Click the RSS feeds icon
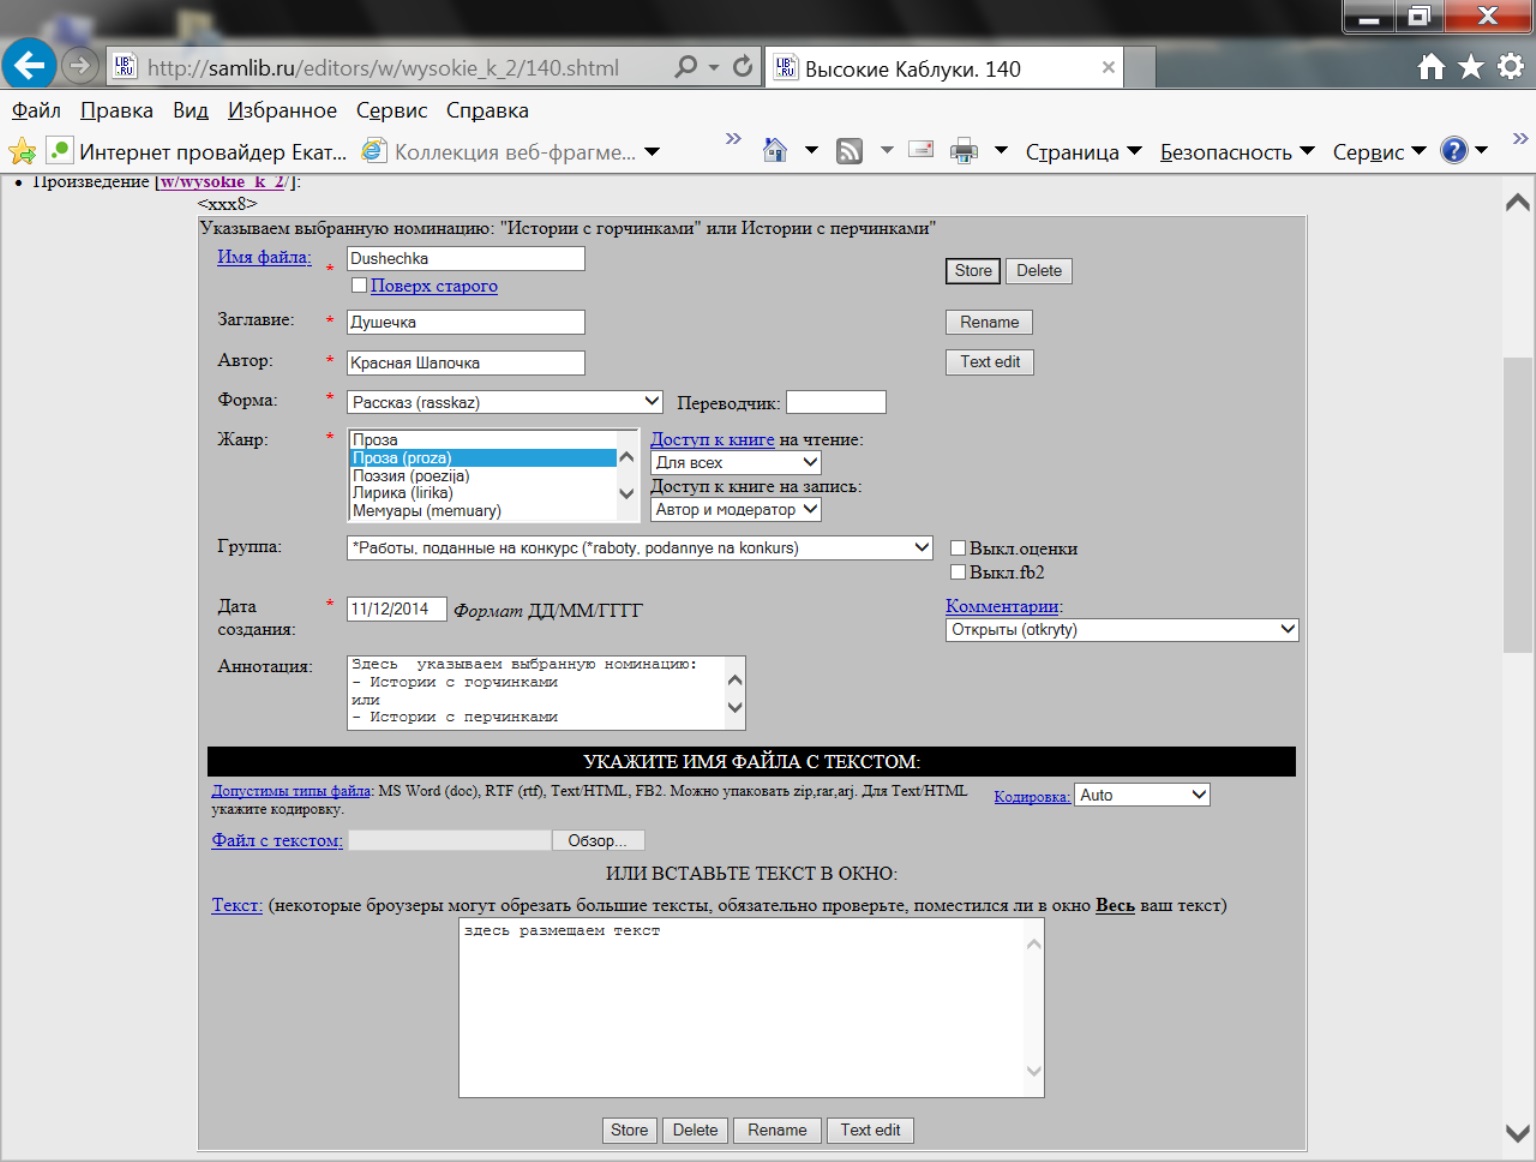The height and width of the screenshot is (1162, 1536). pyautogui.click(x=849, y=151)
